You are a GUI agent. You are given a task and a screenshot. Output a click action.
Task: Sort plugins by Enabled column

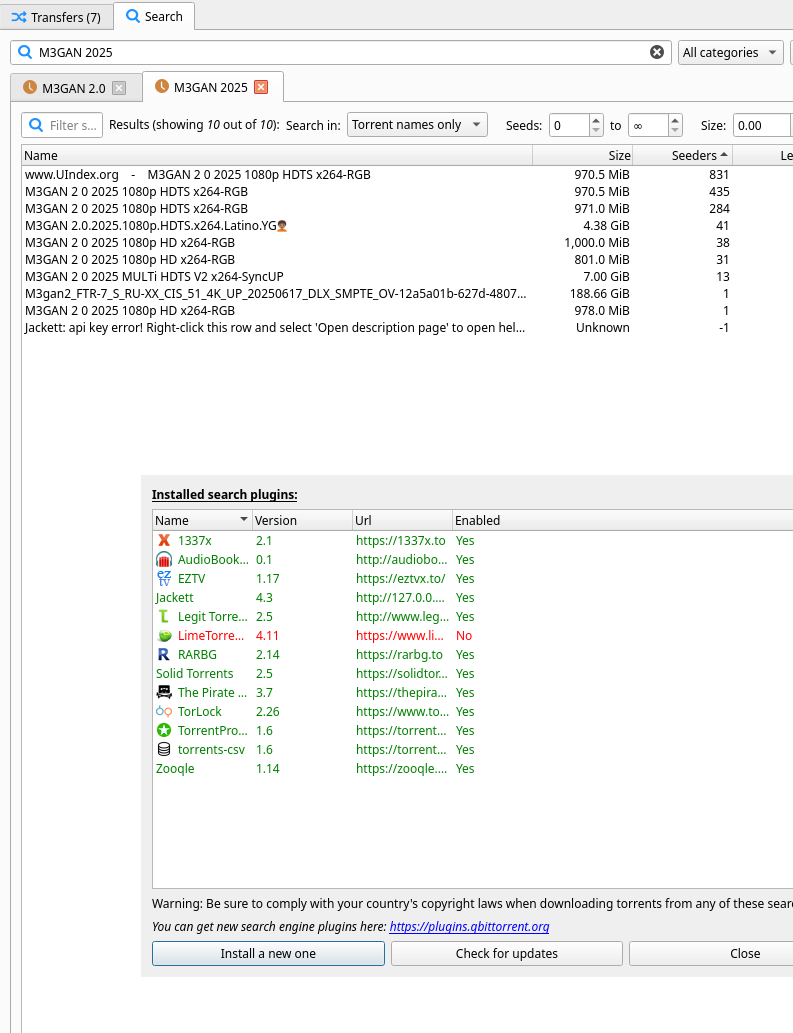[622, 520]
